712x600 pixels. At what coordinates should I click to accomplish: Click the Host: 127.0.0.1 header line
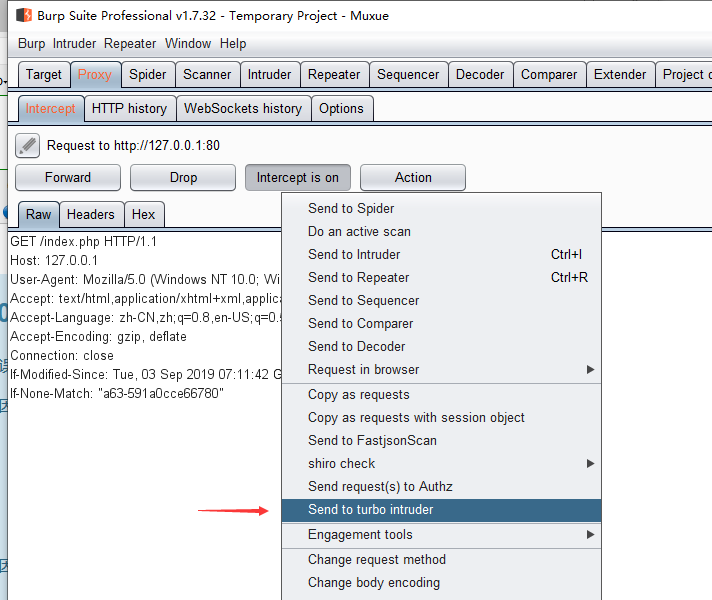pos(54,260)
